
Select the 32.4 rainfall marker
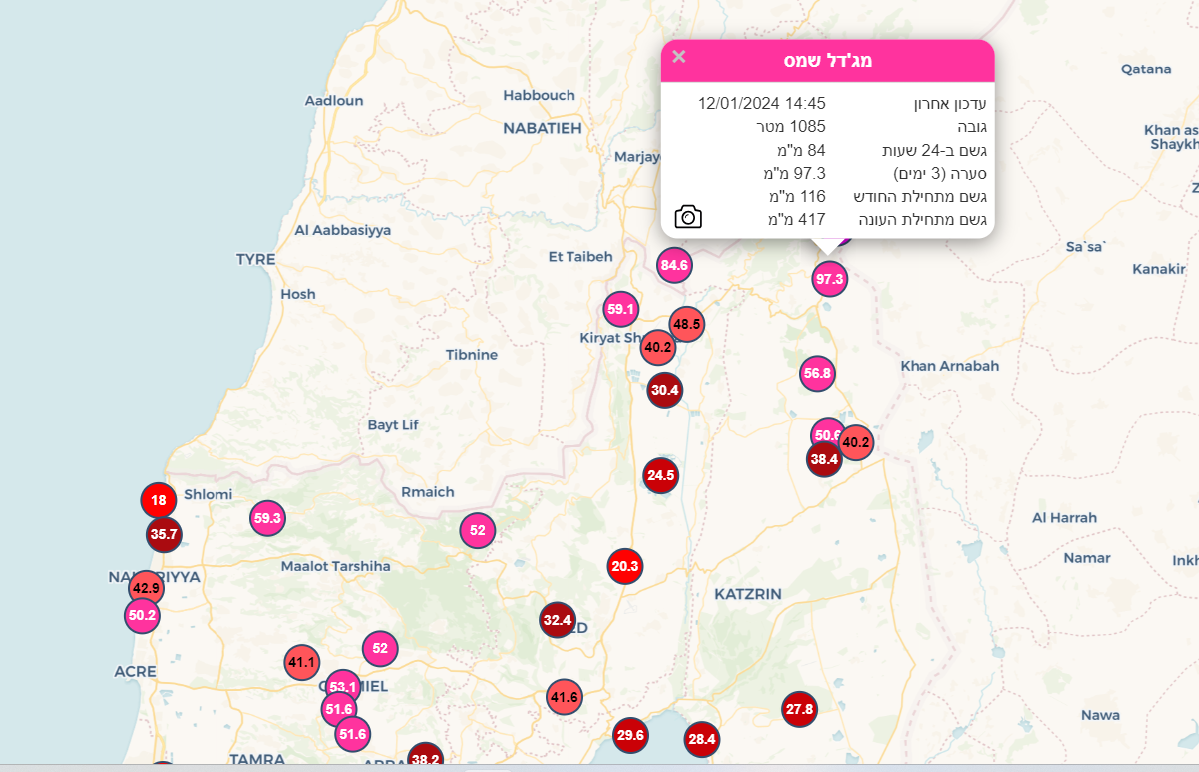tap(557, 620)
